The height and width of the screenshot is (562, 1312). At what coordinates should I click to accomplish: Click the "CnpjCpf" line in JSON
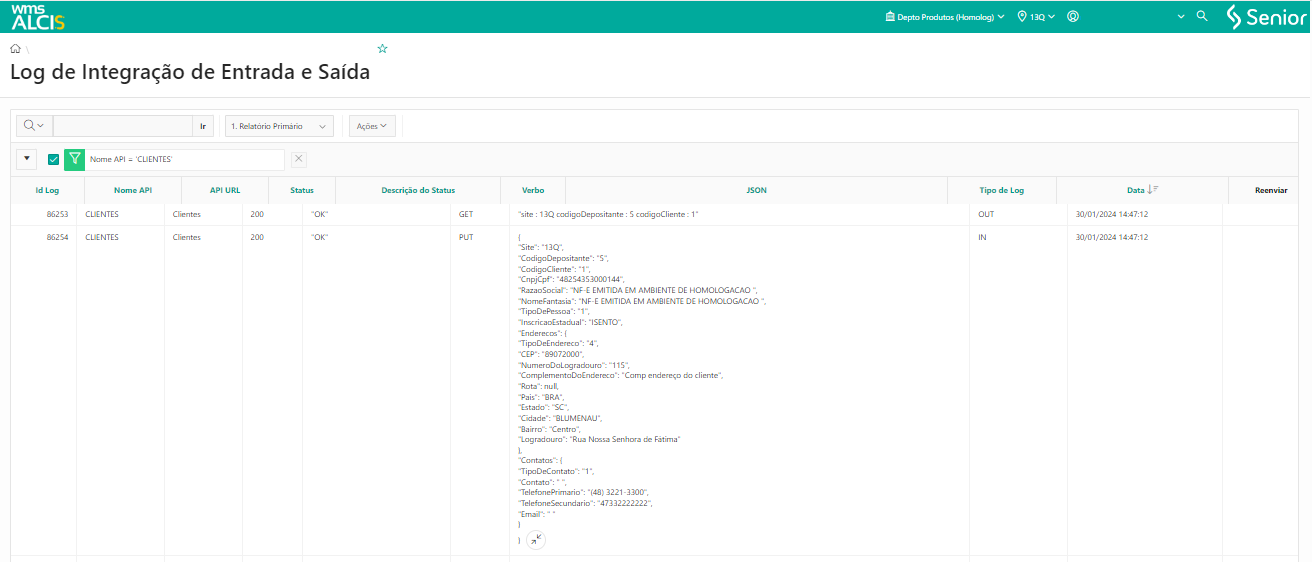click(571, 279)
